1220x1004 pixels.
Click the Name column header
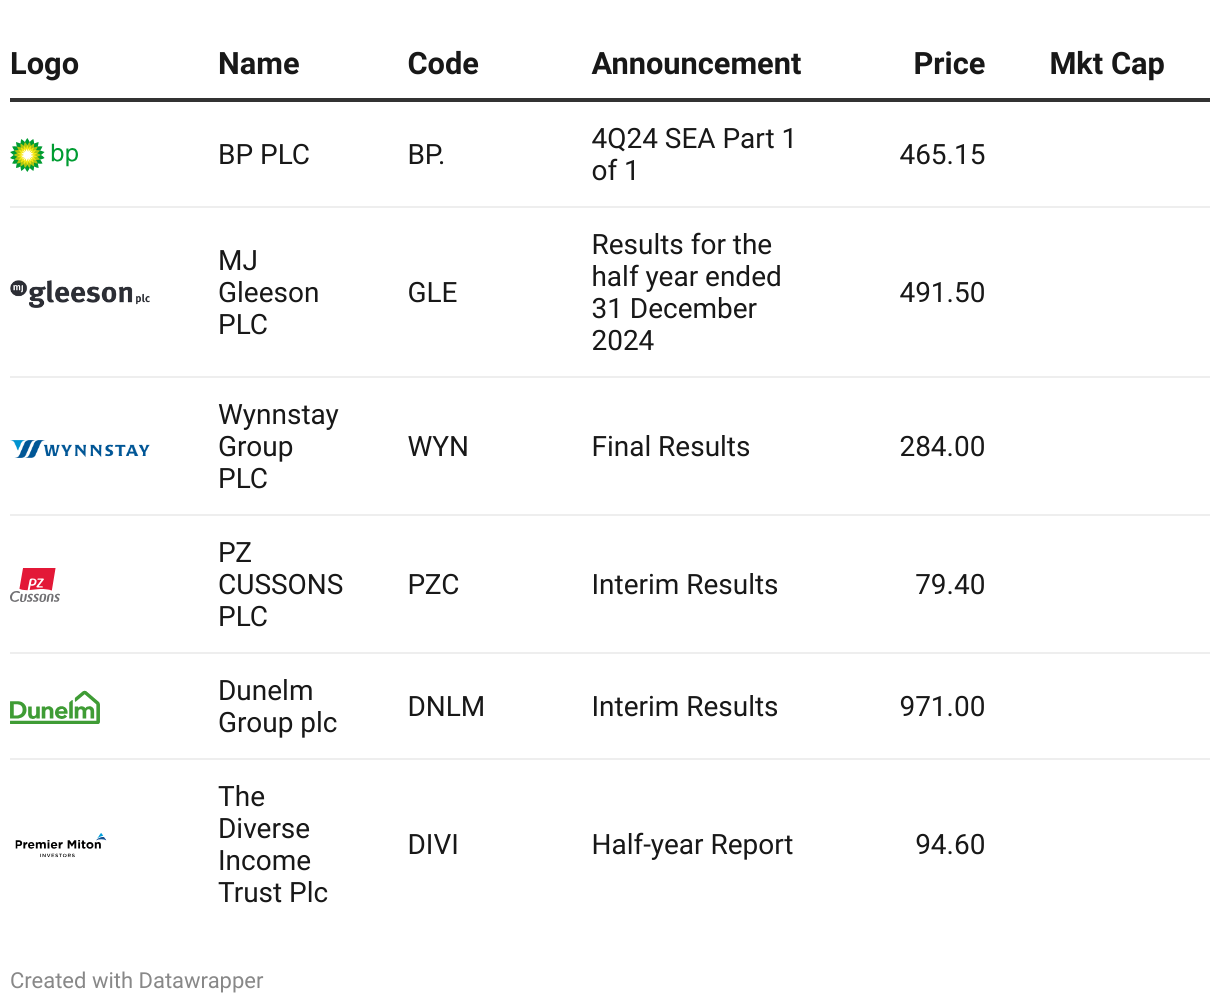(259, 64)
